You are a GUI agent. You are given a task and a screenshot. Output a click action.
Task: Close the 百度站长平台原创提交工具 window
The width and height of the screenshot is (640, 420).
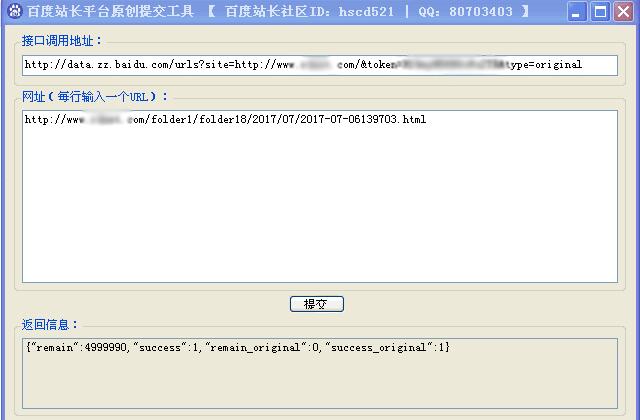coord(623,12)
